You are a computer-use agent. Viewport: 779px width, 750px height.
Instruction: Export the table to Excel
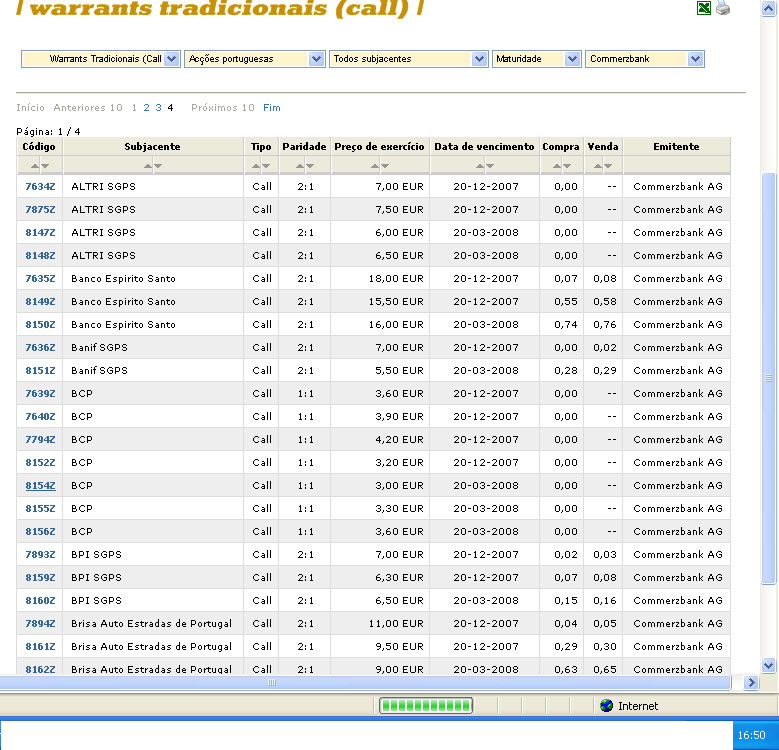tap(703, 8)
